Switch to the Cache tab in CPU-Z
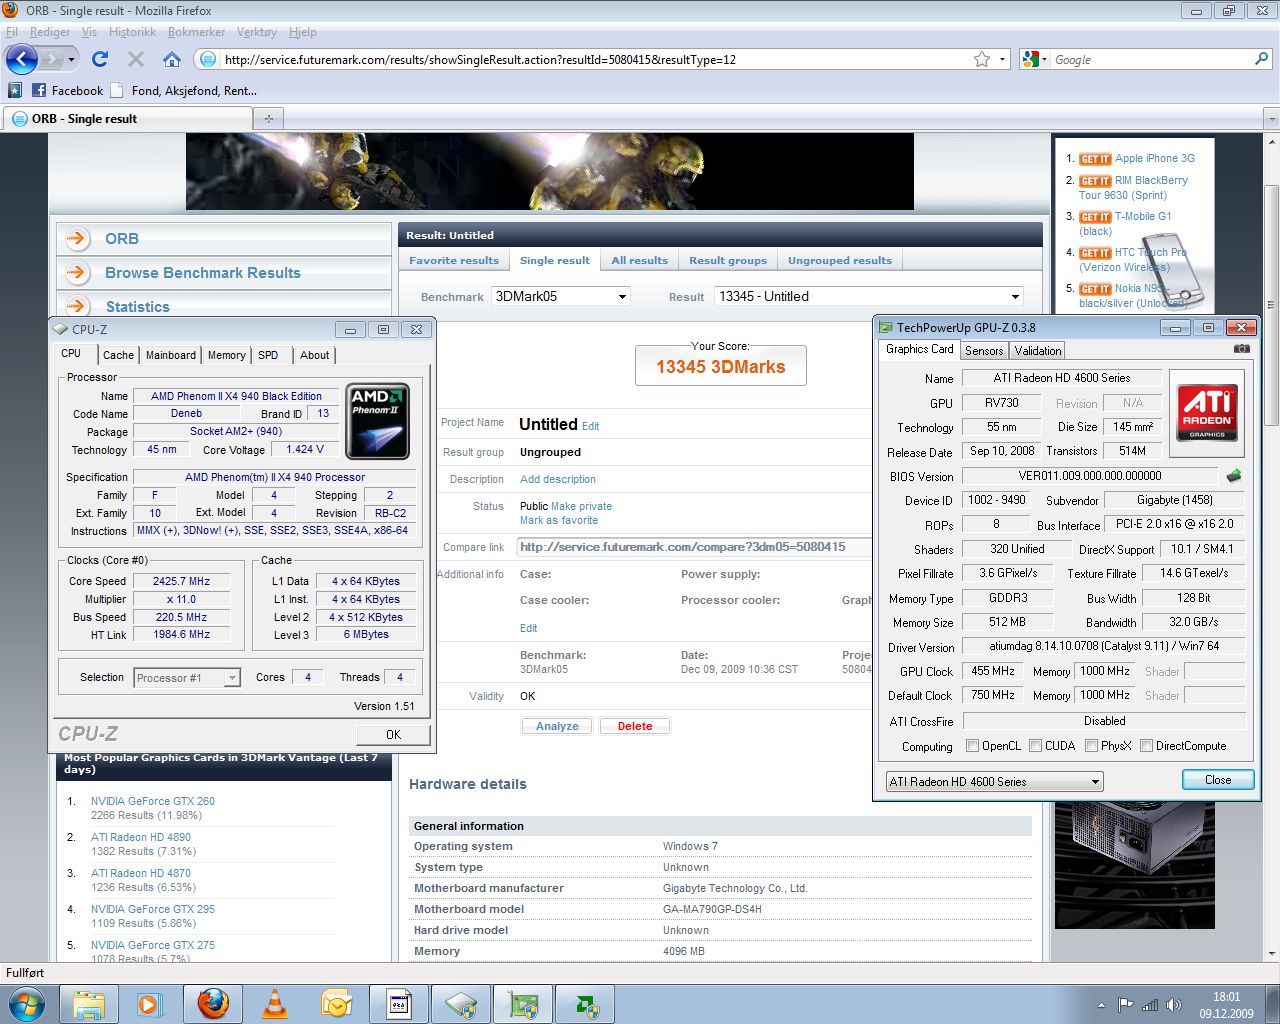Viewport: 1280px width, 1024px height. (x=118, y=355)
